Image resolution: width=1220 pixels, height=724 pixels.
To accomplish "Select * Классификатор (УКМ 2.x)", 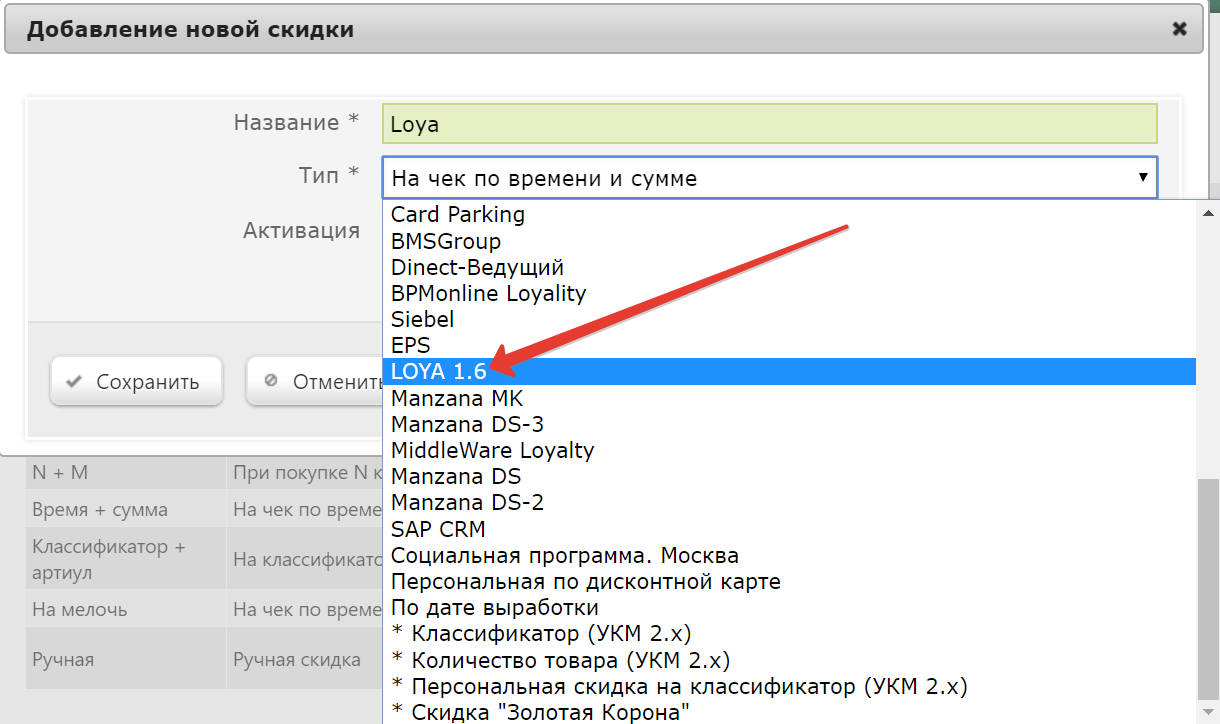I will click(x=790, y=633).
